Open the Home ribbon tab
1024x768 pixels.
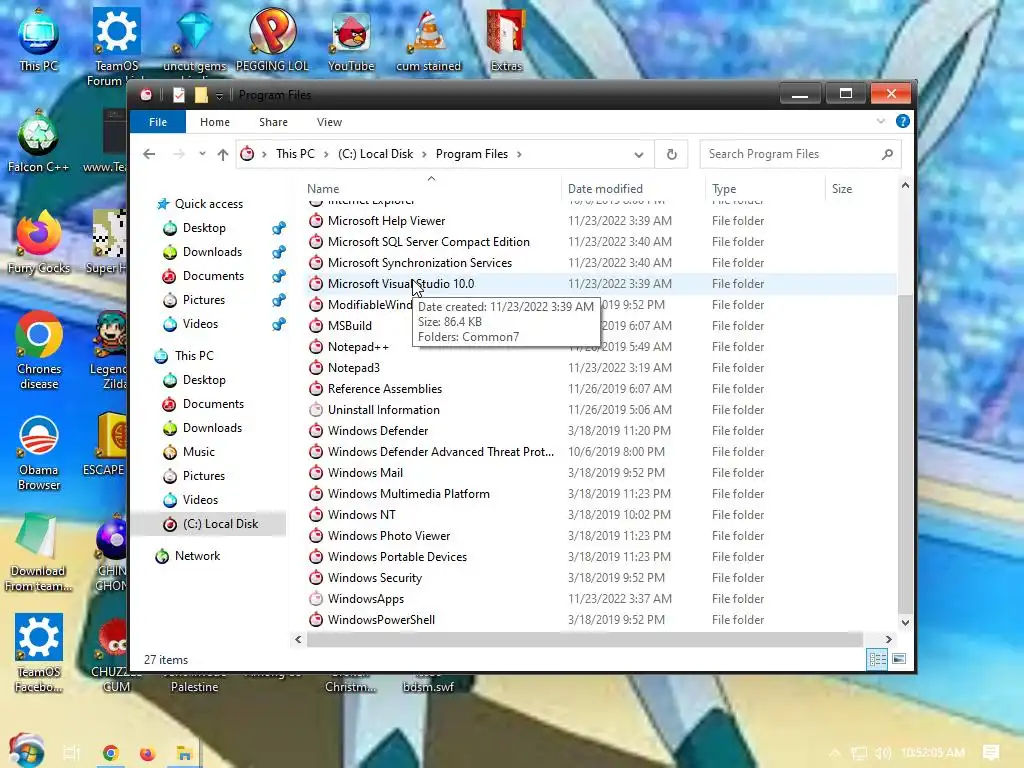215,122
